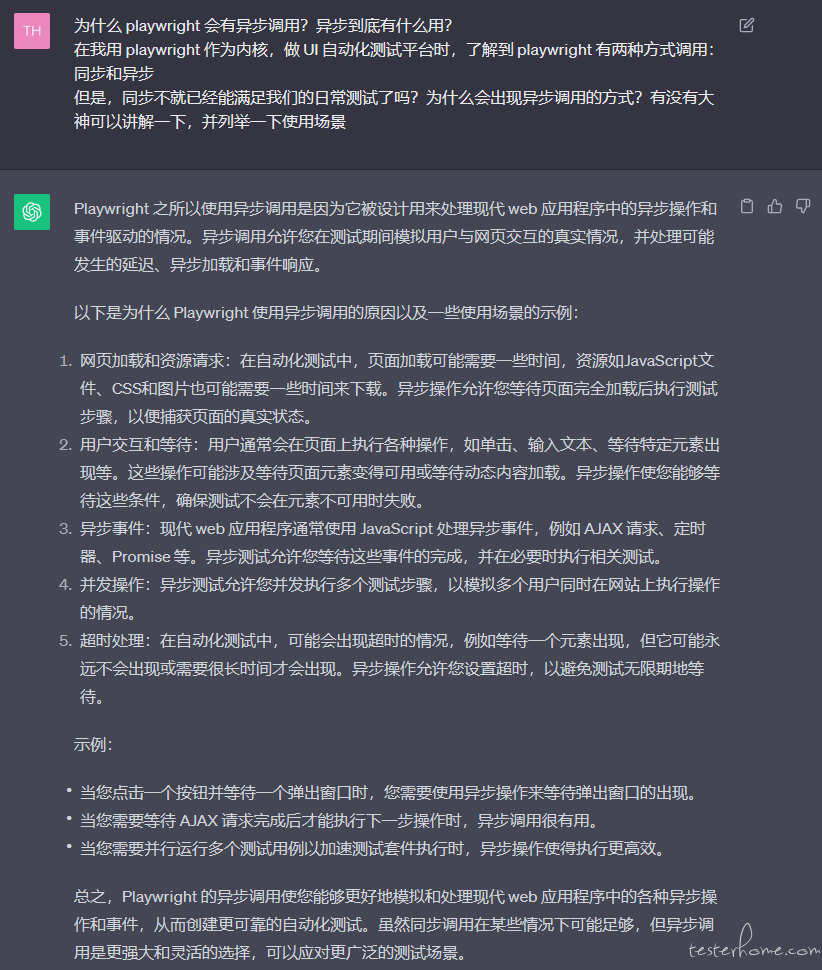Select list item 1 网页加载和资源请求

398,388
